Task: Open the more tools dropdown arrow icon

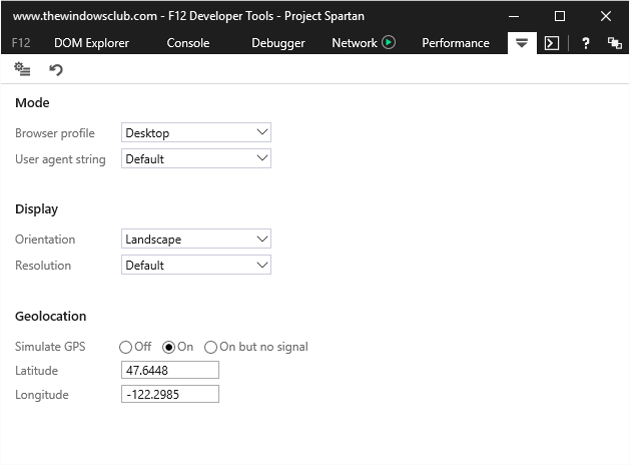Action: pyautogui.click(x=521, y=43)
